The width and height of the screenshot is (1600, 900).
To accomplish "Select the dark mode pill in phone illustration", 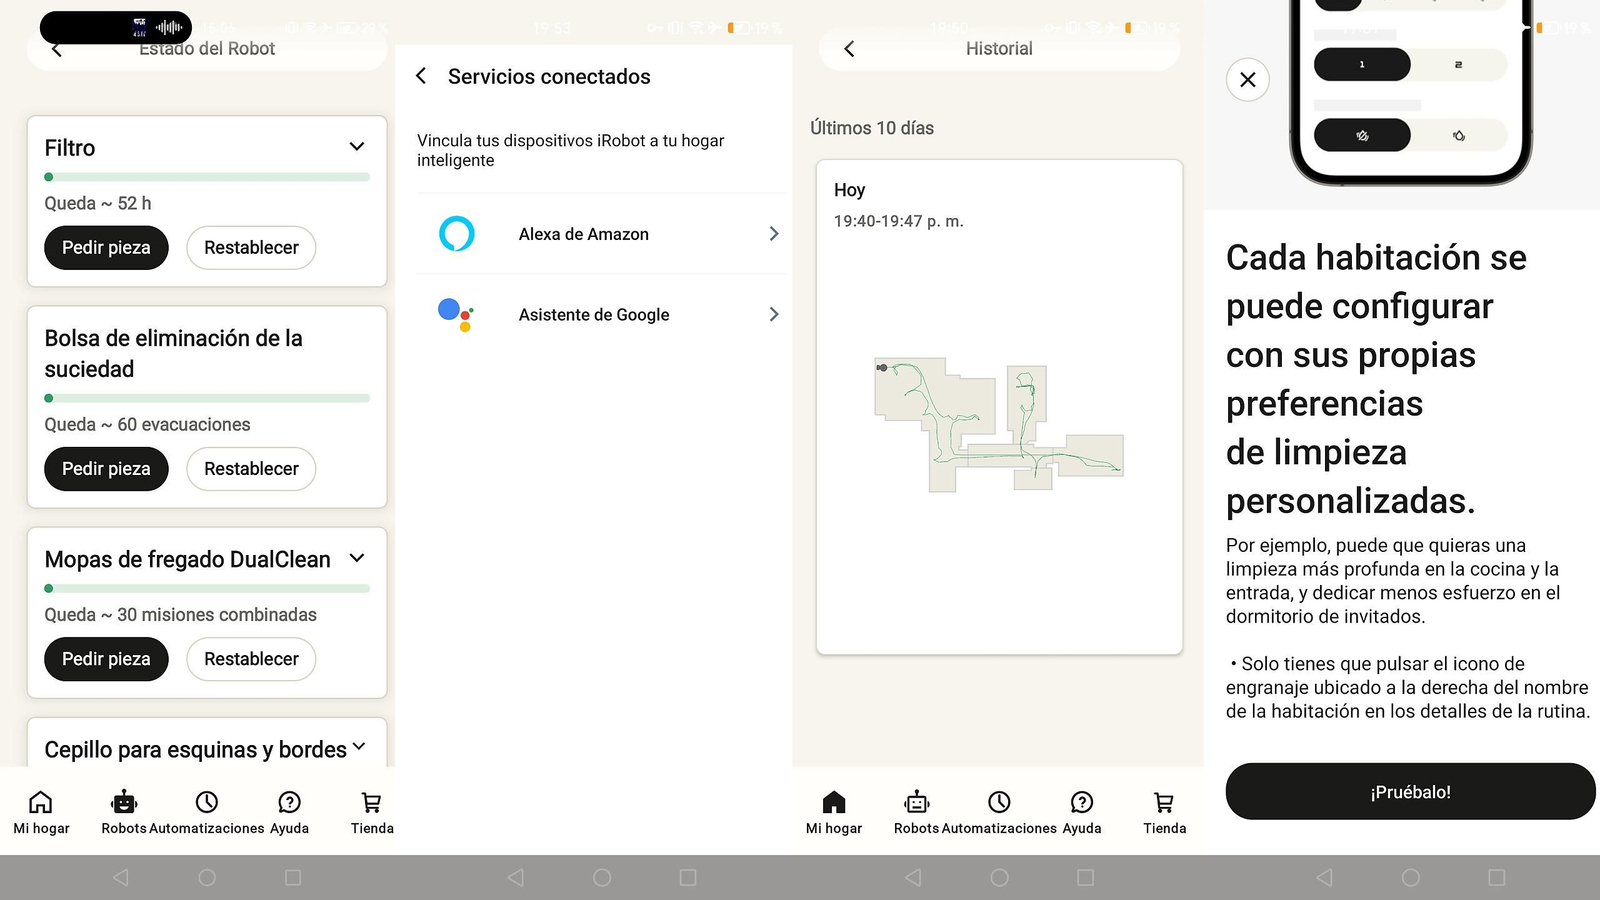I will pos(1362,135).
